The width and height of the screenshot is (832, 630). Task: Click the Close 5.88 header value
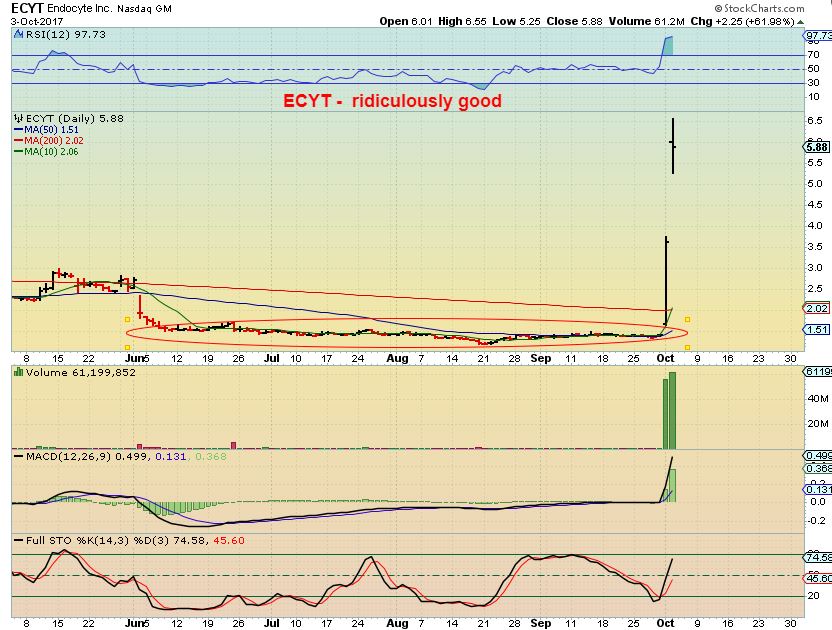[574, 22]
